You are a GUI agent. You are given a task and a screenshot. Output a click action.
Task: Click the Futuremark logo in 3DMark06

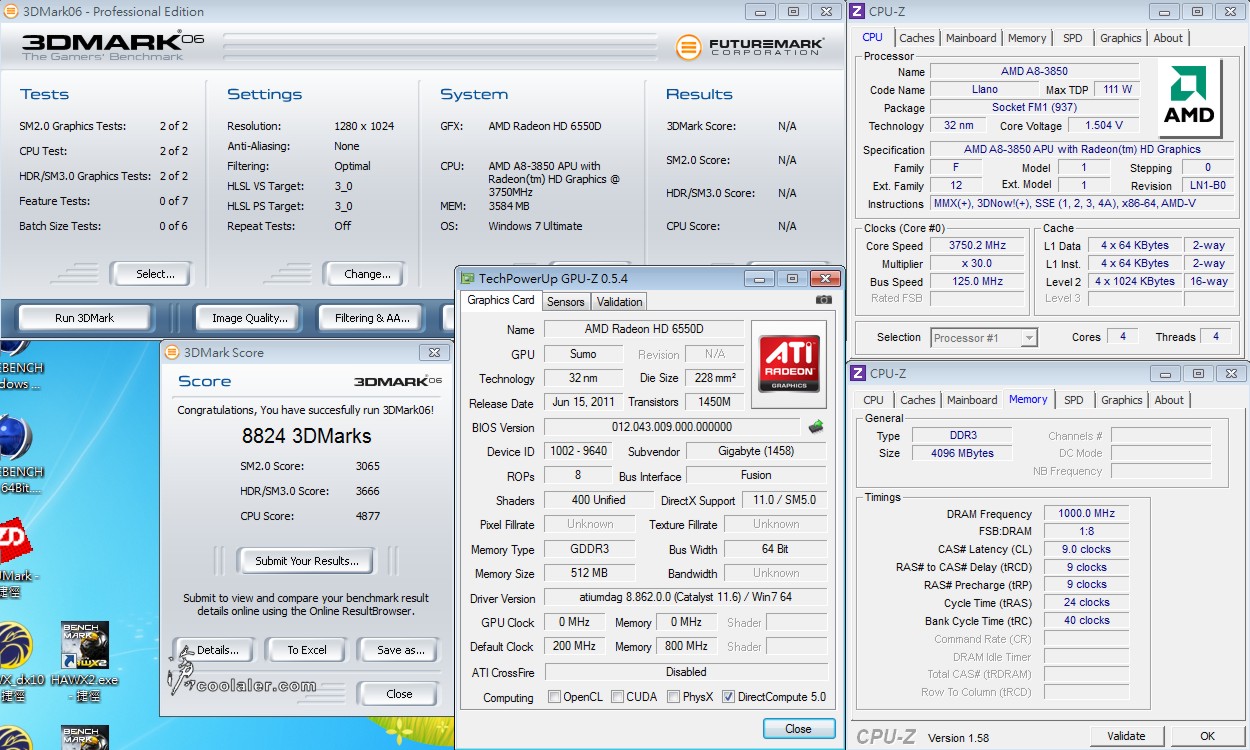[x=750, y=47]
